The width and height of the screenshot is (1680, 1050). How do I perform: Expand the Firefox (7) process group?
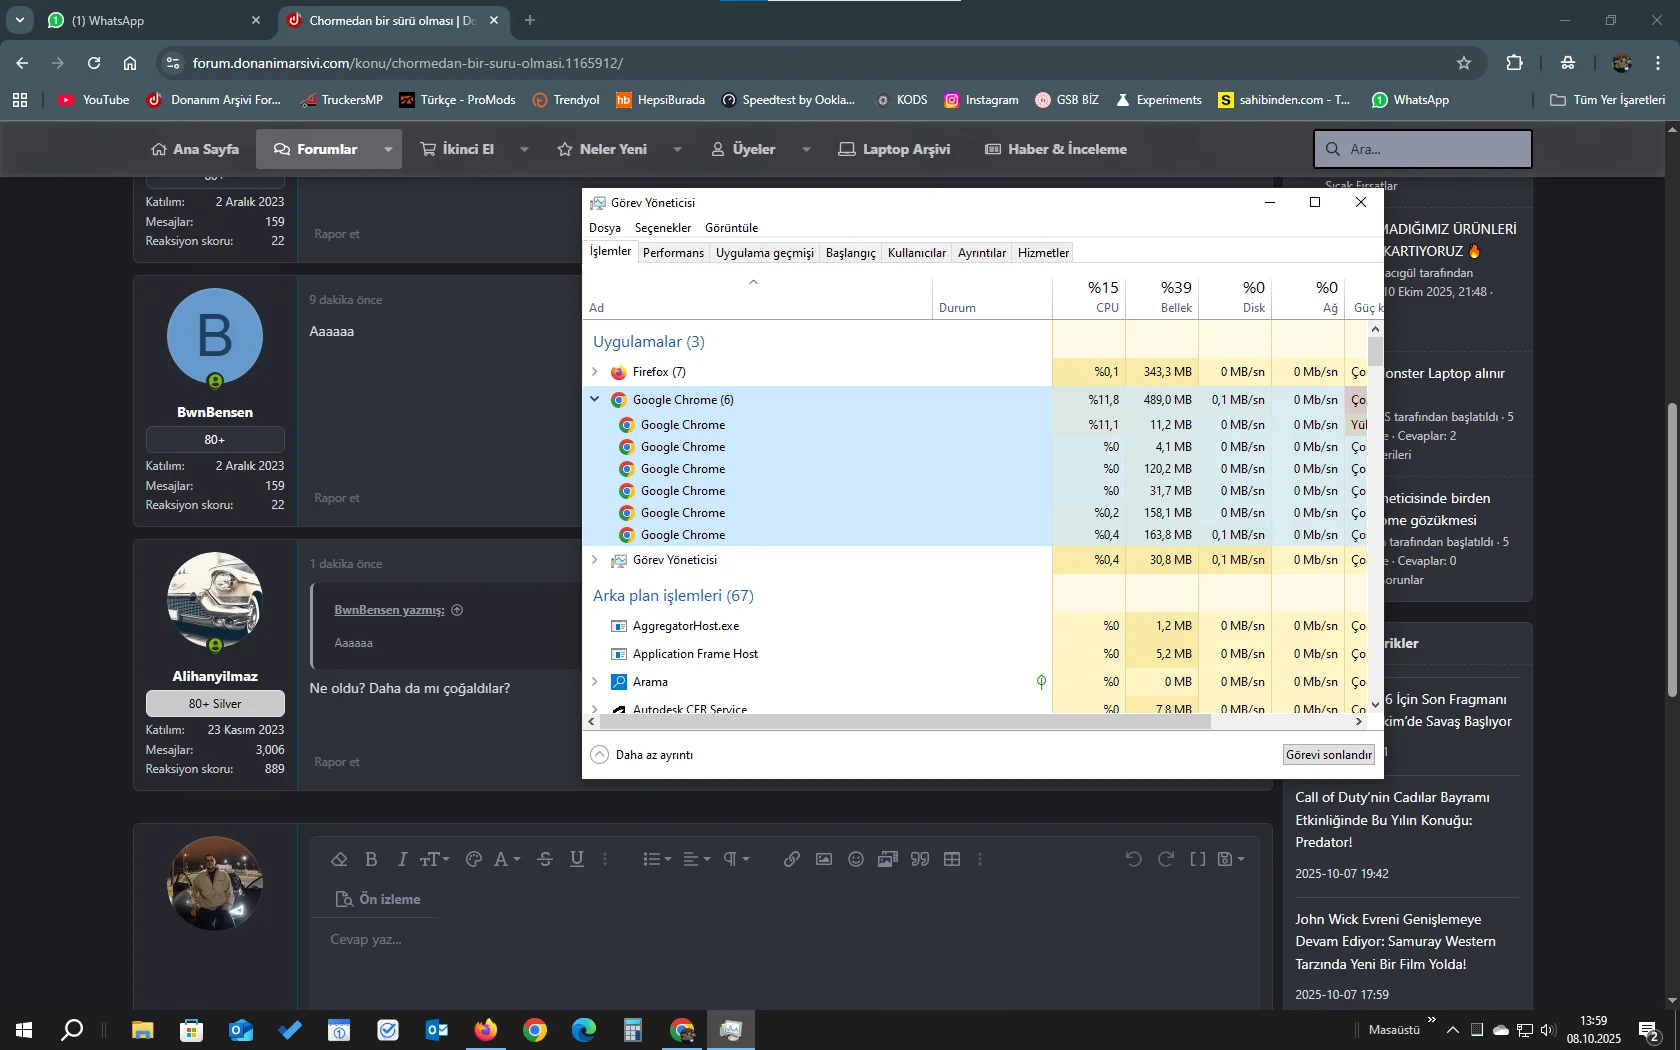[x=595, y=372]
